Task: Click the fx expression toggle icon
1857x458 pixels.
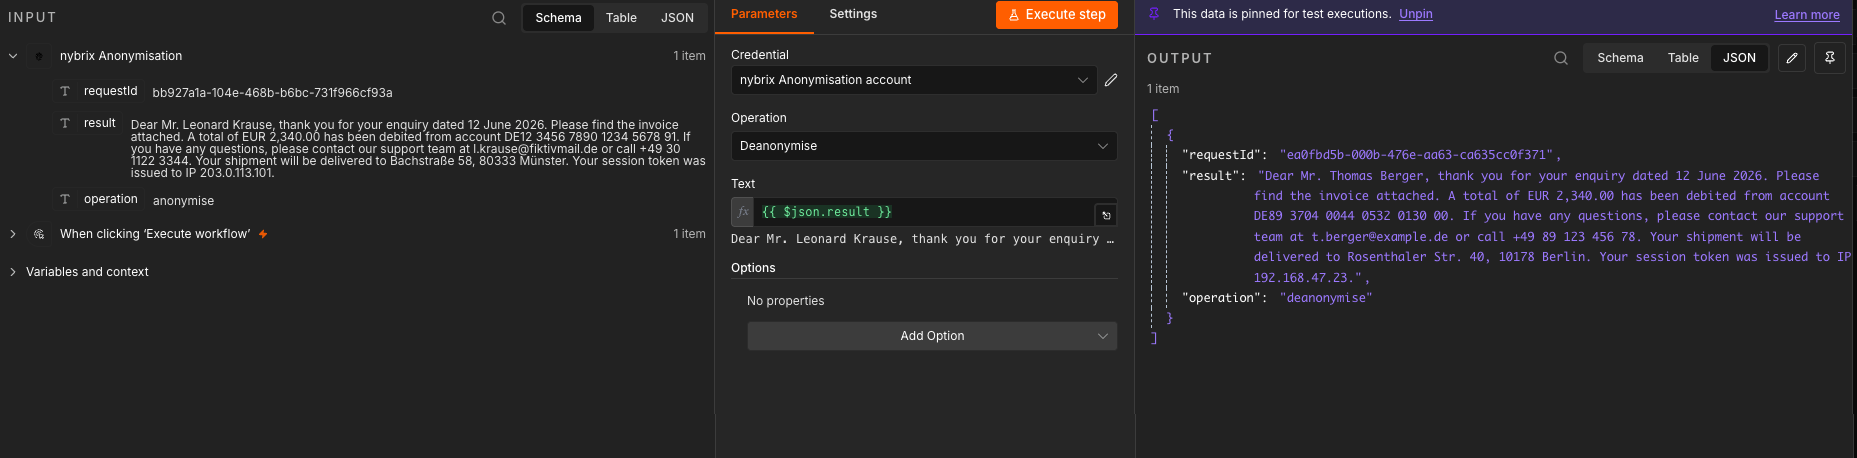Action: (x=743, y=212)
